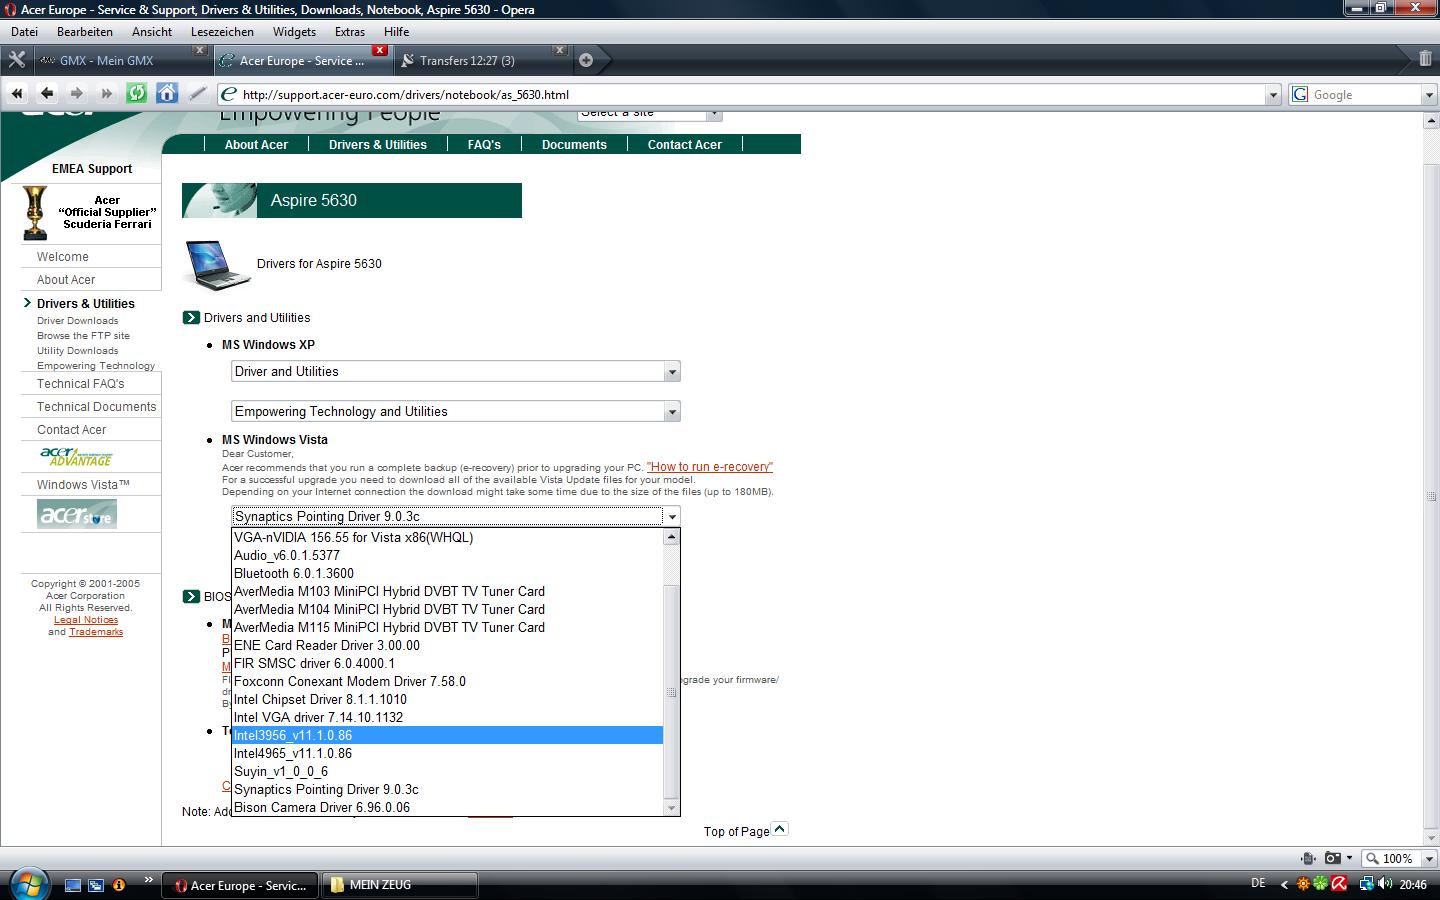Image resolution: width=1440 pixels, height=900 pixels.
Task: Click Contact Acer in green nav bar
Action: tap(685, 144)
